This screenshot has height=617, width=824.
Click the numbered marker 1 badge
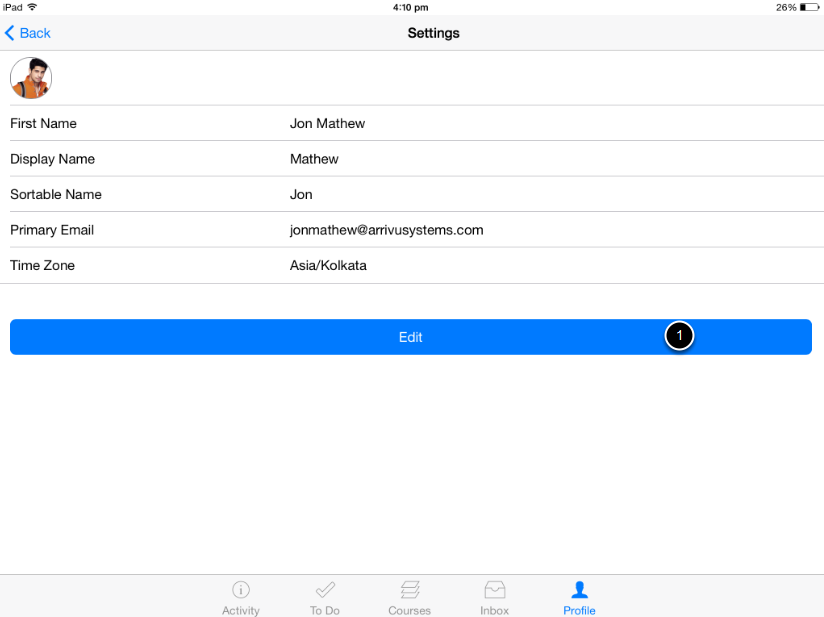679,337
